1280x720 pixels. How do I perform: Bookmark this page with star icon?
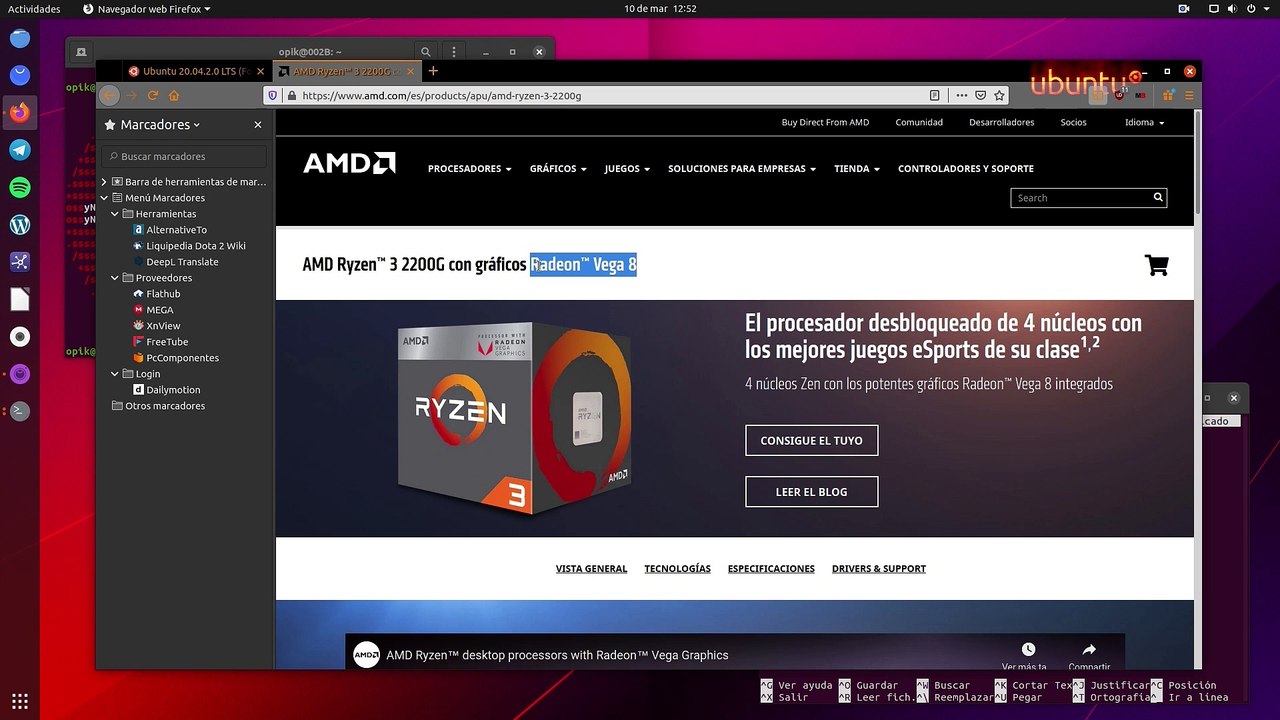(x=999, y=96)
